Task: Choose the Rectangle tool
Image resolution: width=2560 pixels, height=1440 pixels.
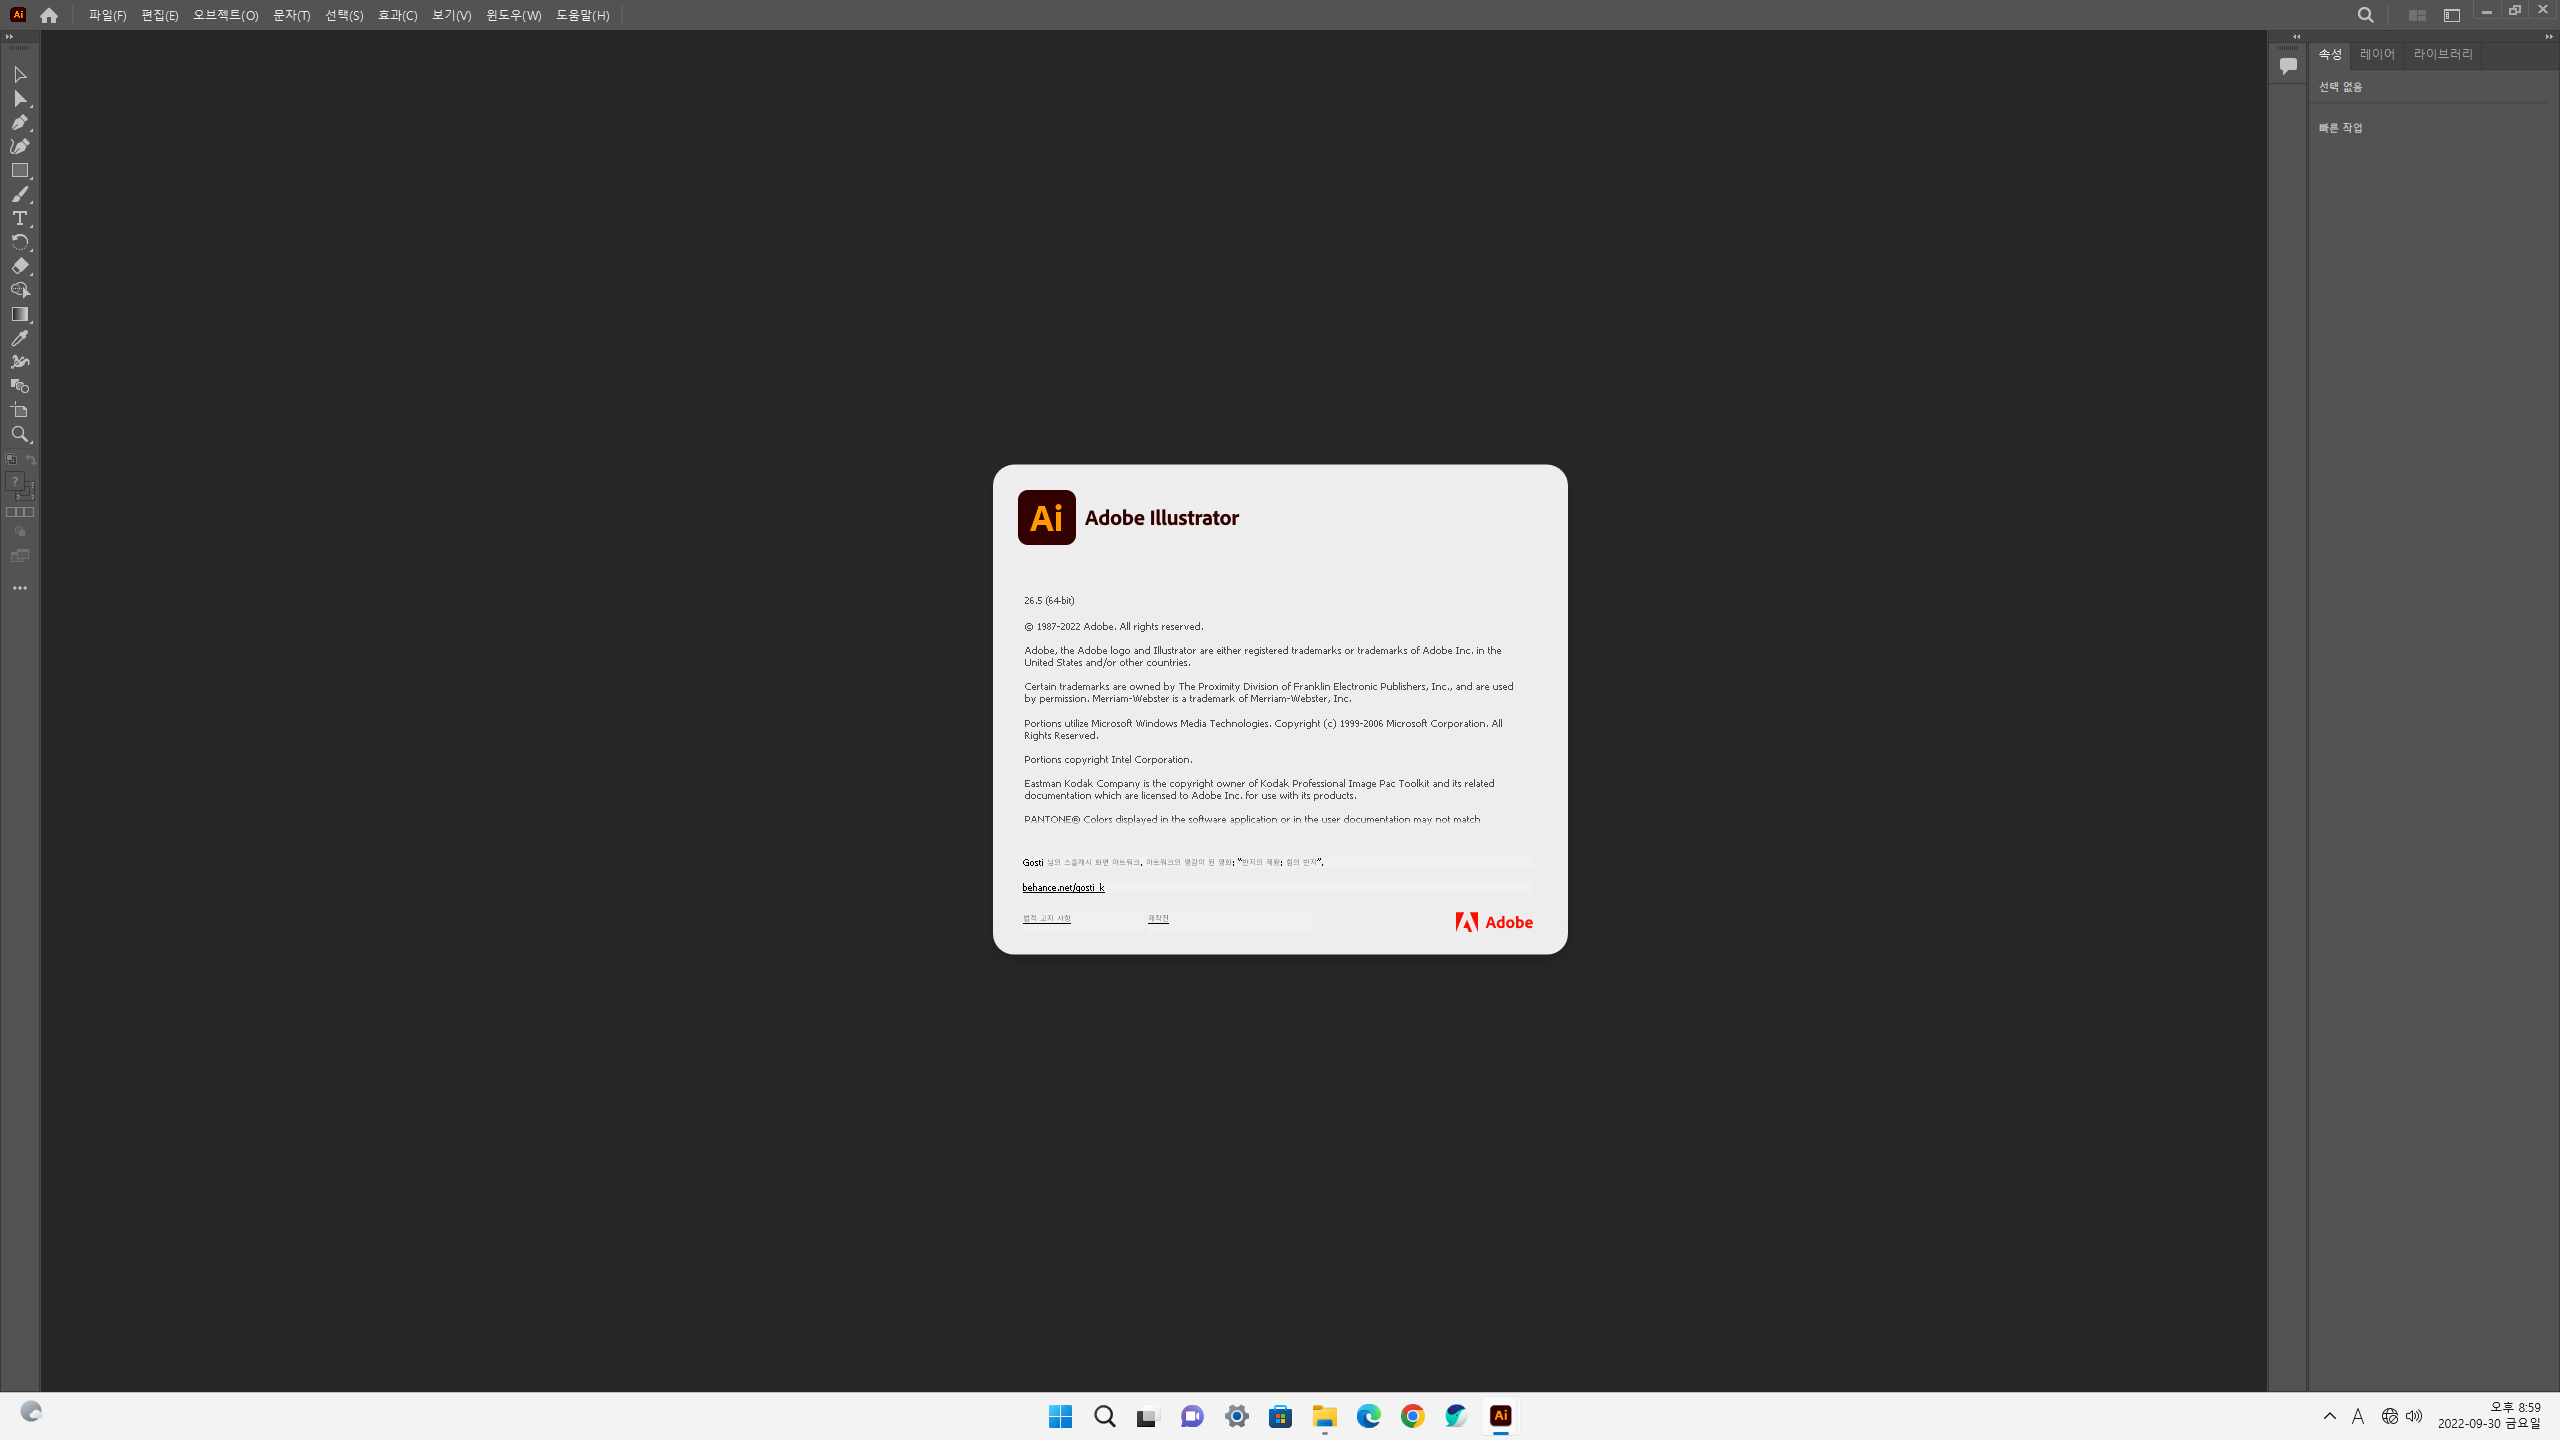Action: 19,171
